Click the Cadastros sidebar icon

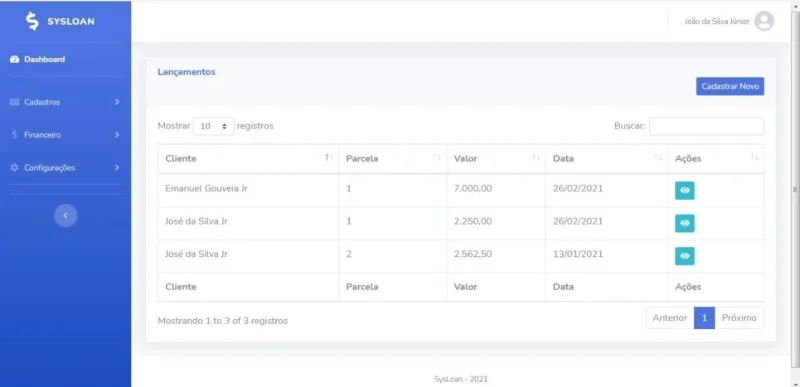click(x=14, y=102)
